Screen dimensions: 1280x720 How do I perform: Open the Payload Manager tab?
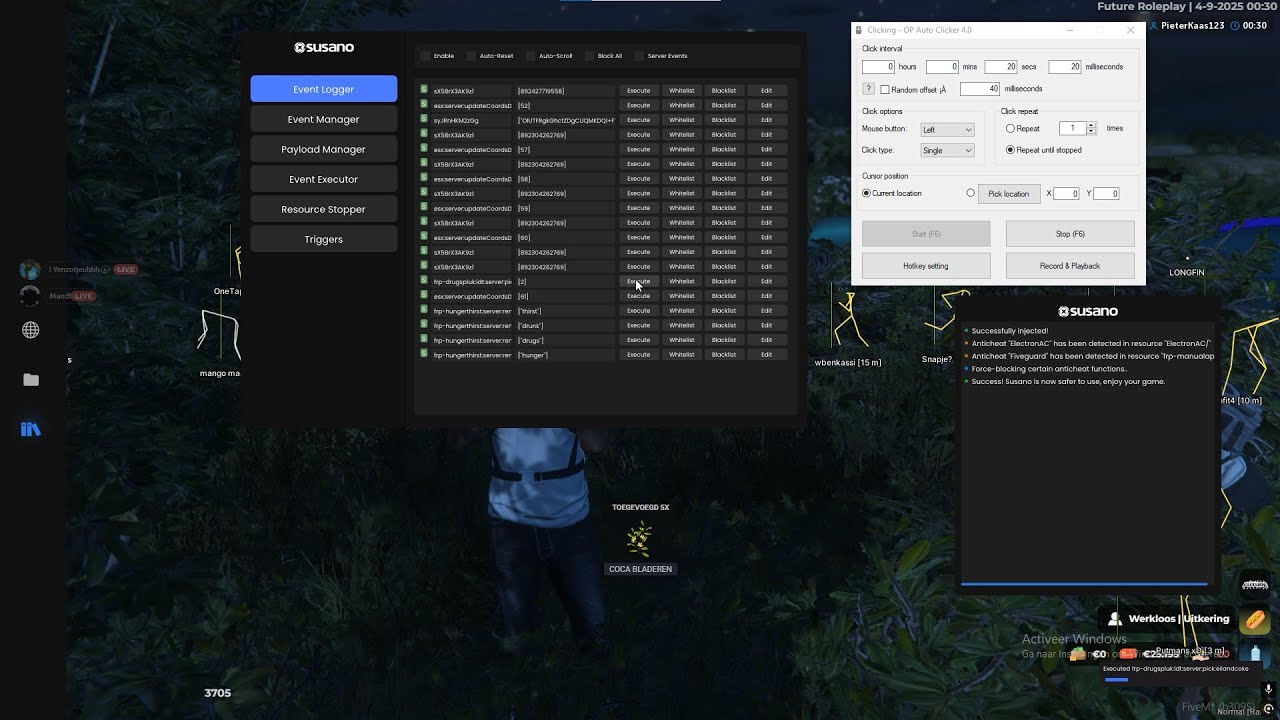click(x=323, y=149)
